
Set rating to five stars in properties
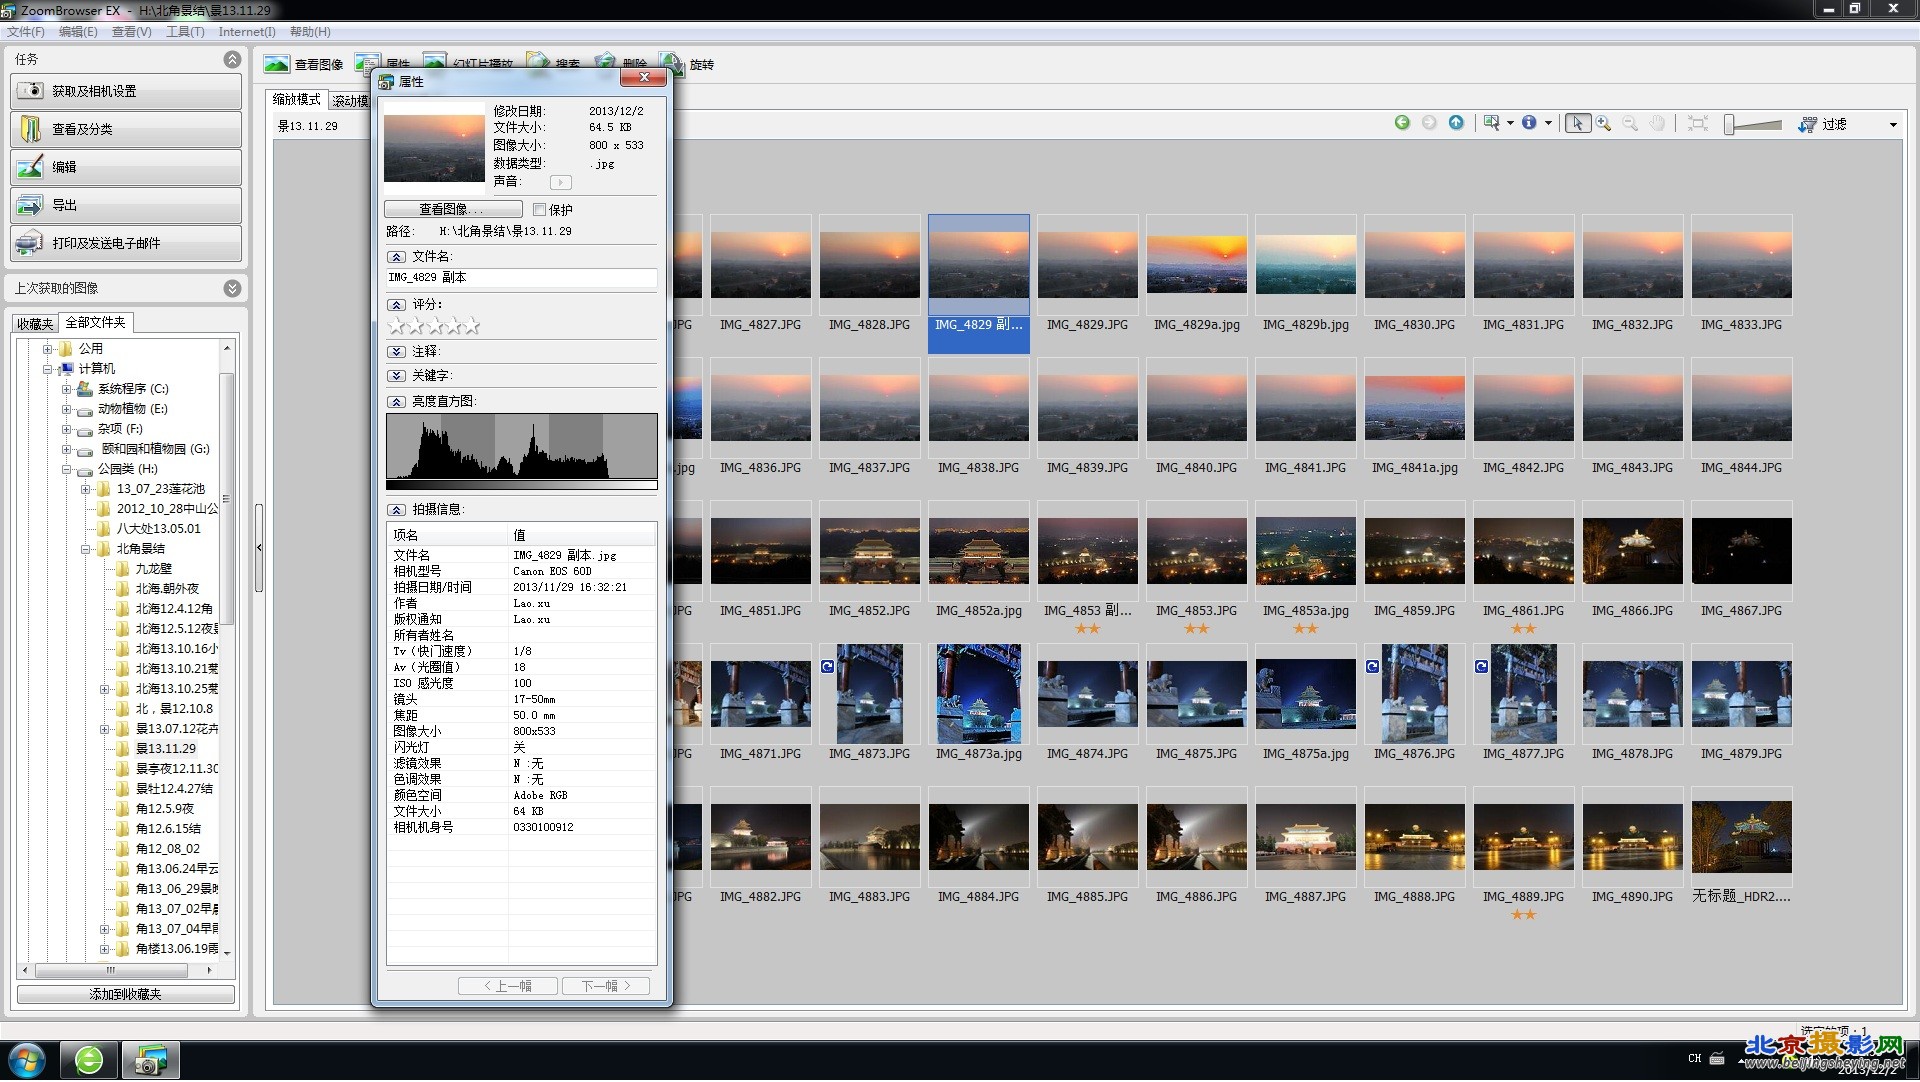point(472,326)
